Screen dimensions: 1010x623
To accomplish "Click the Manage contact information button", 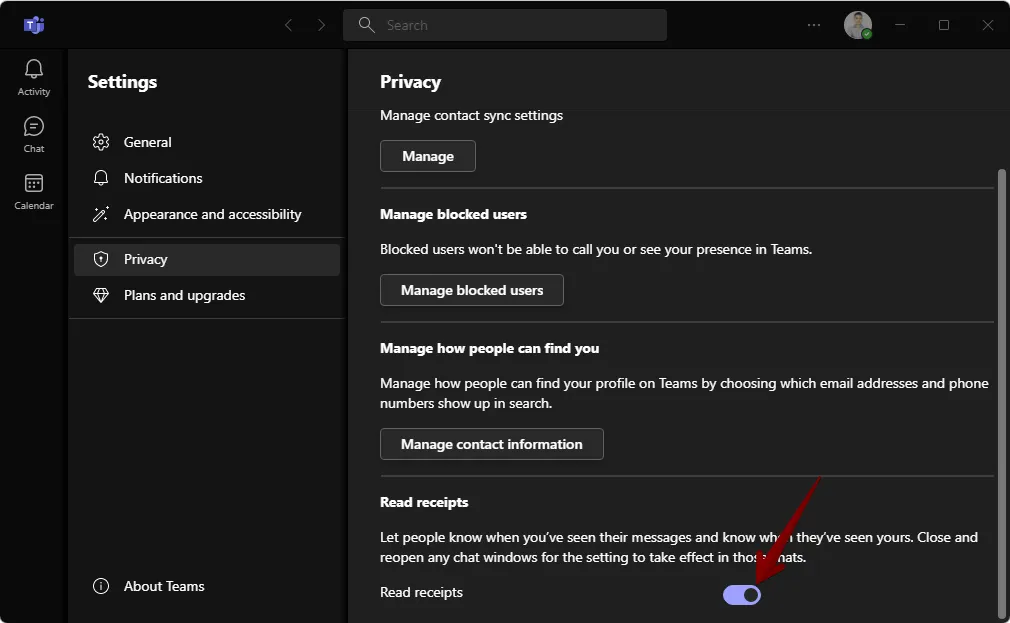I will (x=491, y=444).
